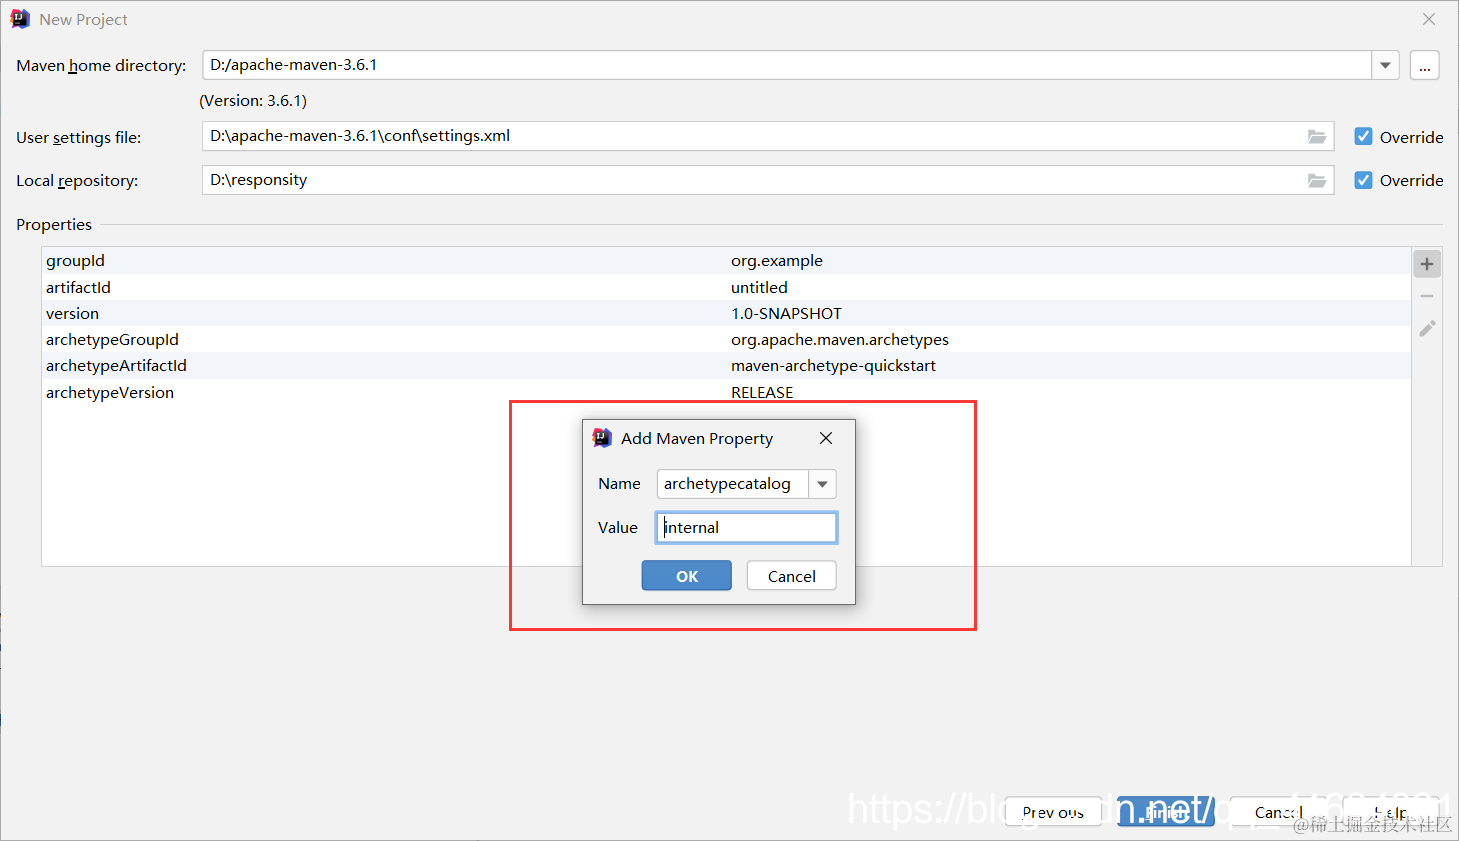
Task: Click the edit property pencil icon
Action: click(x=1427, y=328)
